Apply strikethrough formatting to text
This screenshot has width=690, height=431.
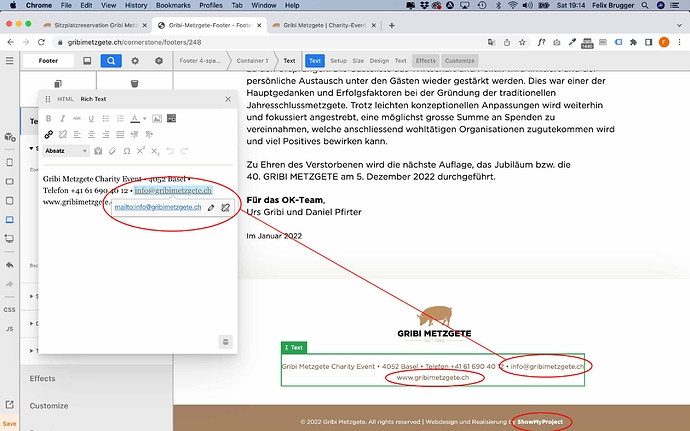click(x=77, y=118)
